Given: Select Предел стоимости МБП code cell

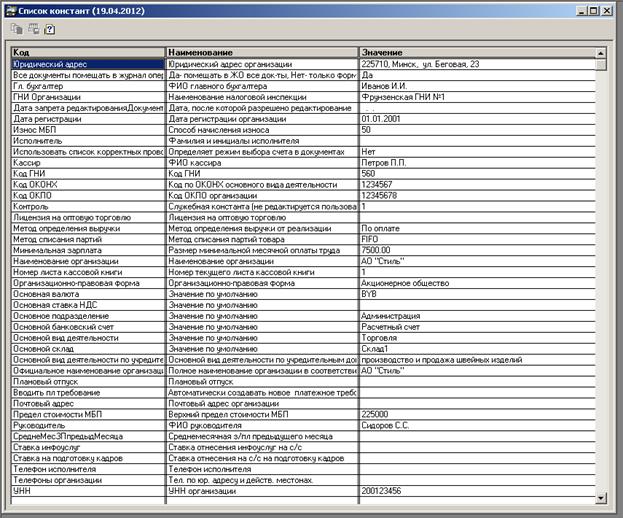Looking at the screenshot, I should coord(88,414).
